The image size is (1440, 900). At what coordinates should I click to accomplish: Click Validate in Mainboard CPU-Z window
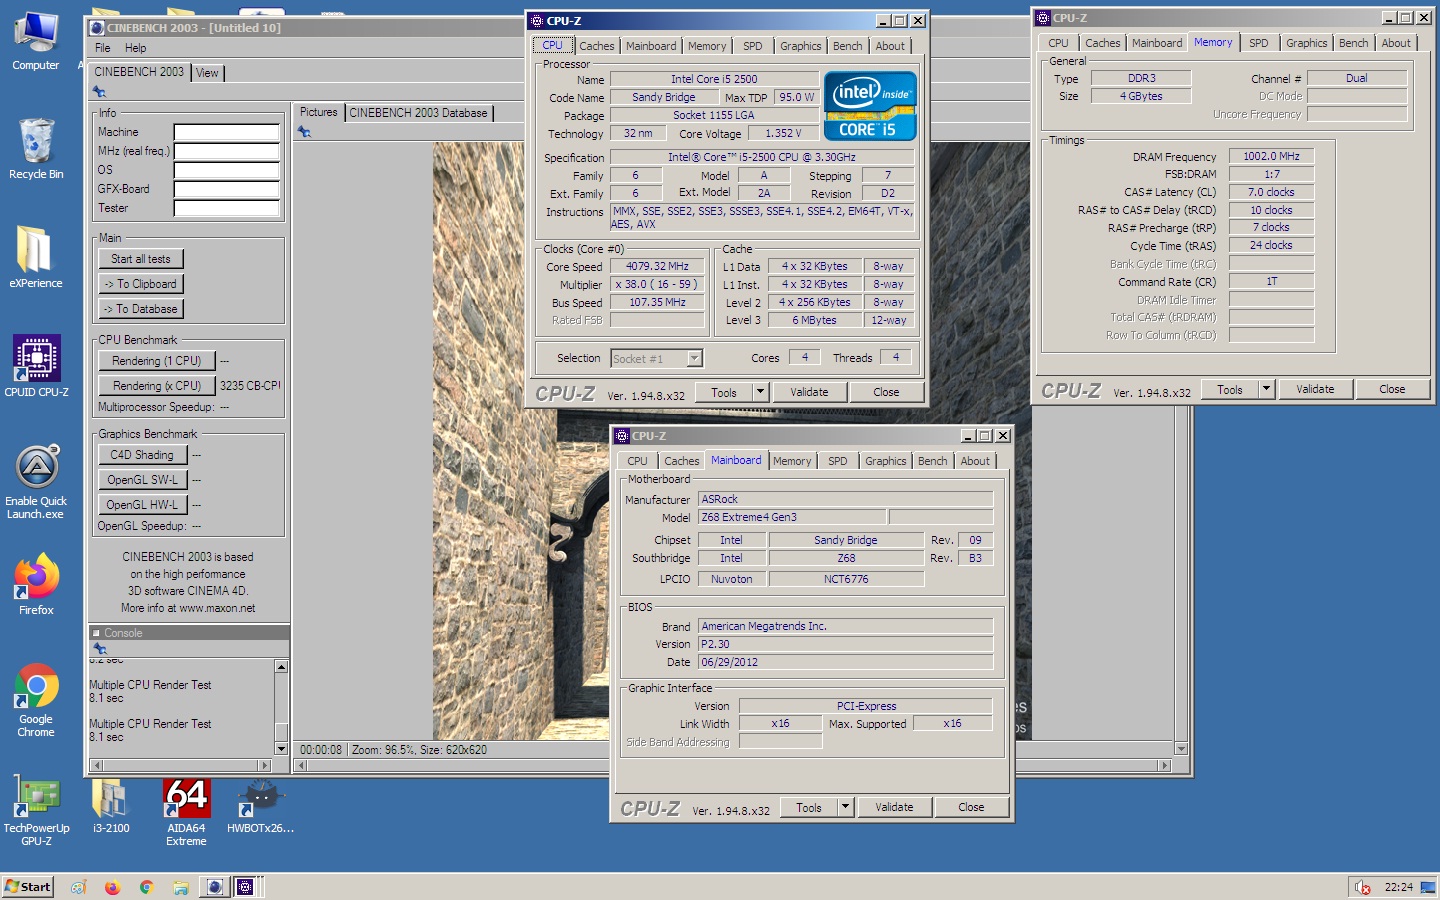coord(894,808)
